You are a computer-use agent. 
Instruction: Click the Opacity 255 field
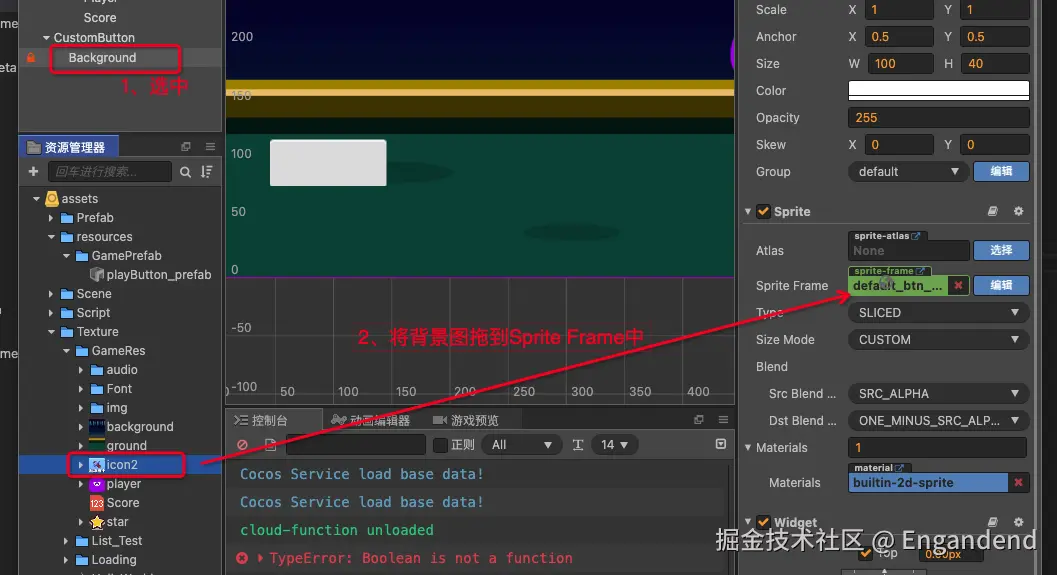938,118
